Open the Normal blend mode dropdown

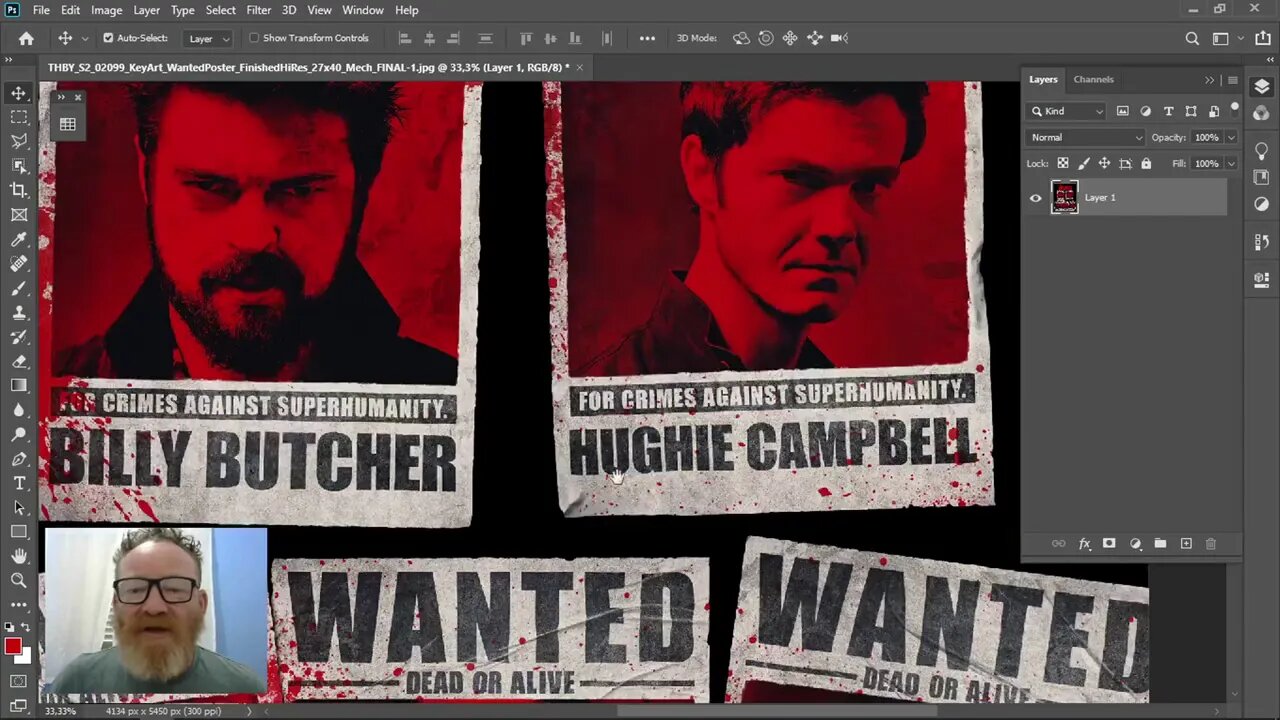click(x=1086, y=137)
